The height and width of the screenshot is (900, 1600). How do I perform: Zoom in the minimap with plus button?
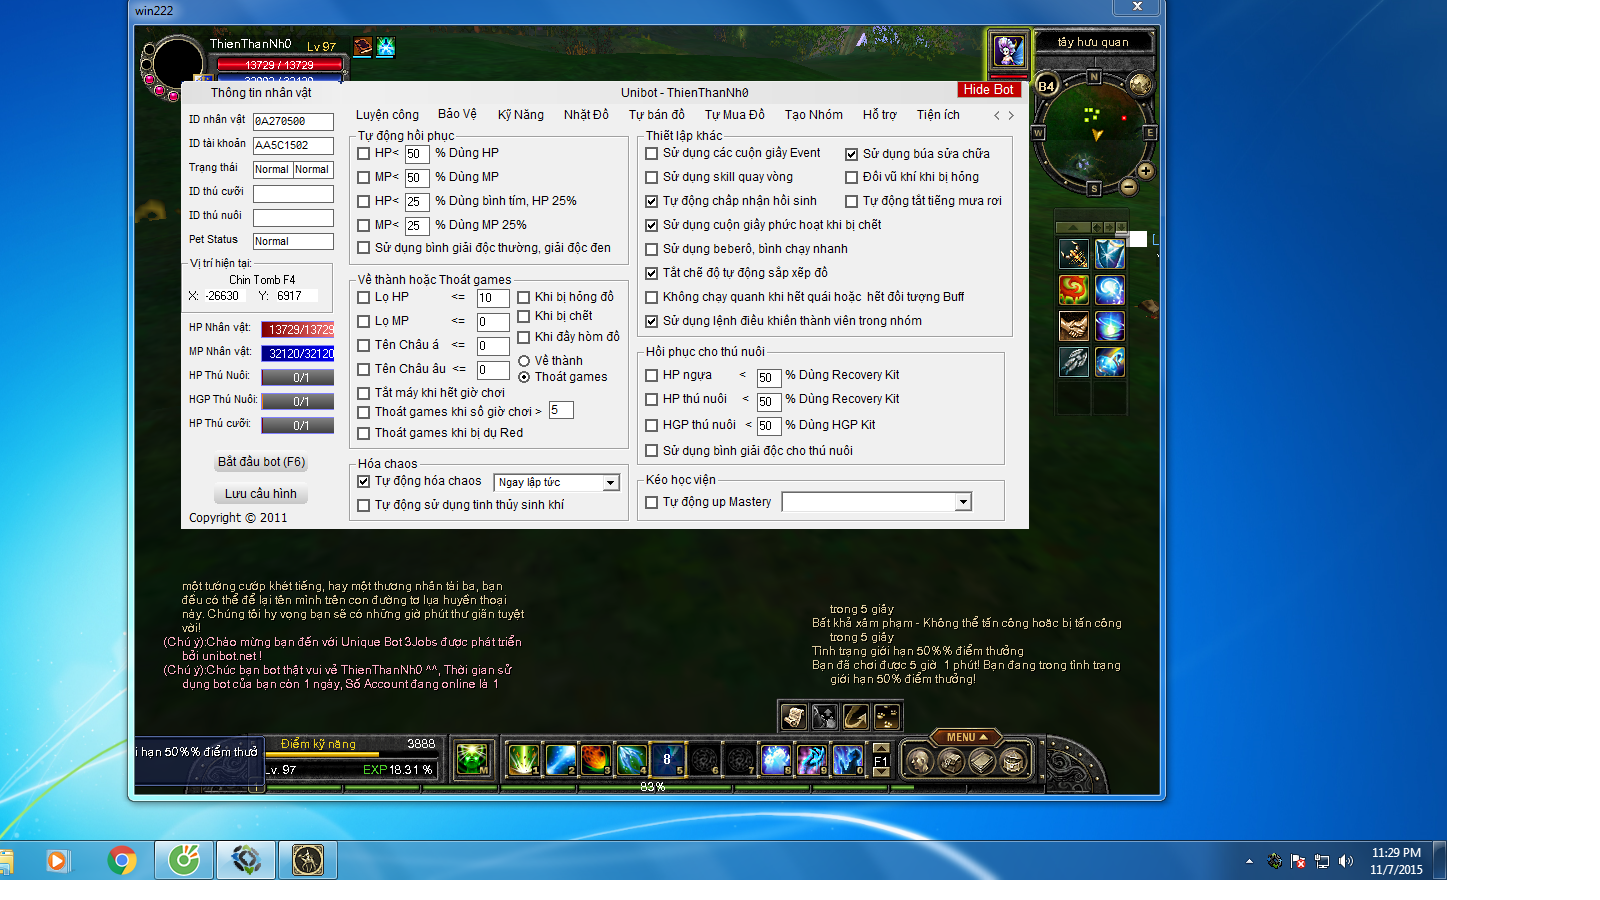click(1146, 171)
